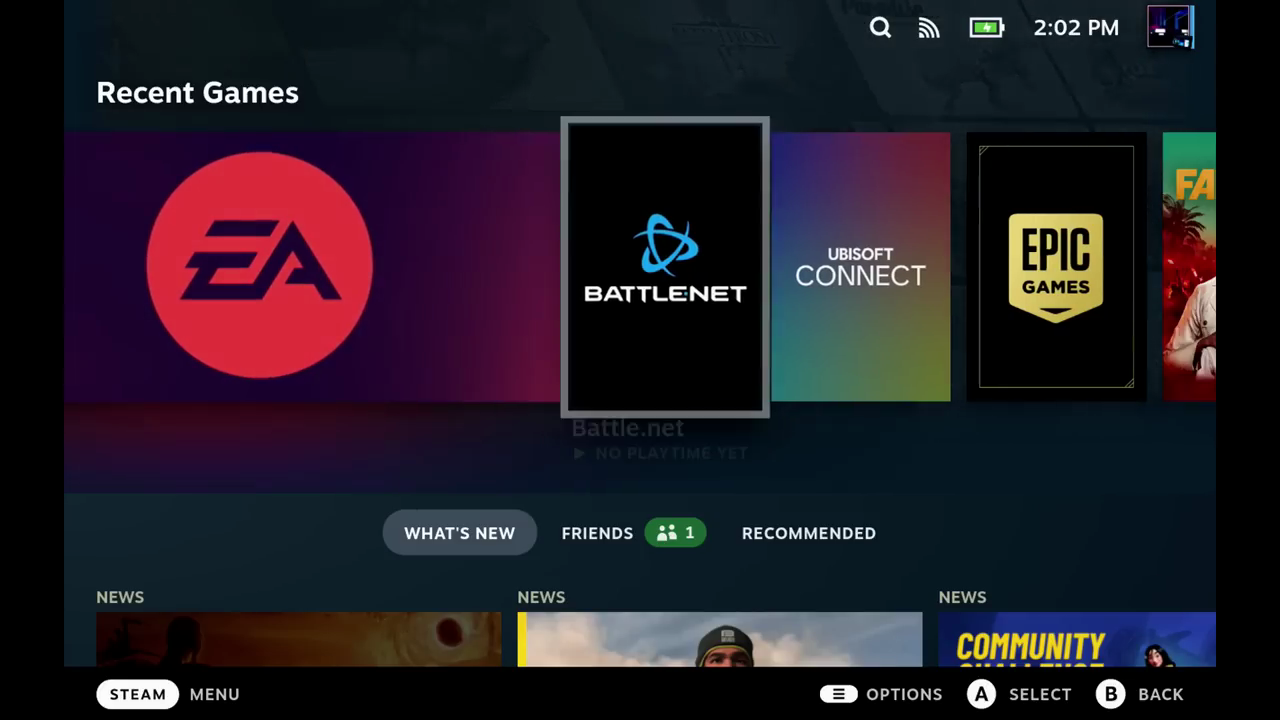Click the Options menu icon
1280x720 pixels.
coord(838,694)
